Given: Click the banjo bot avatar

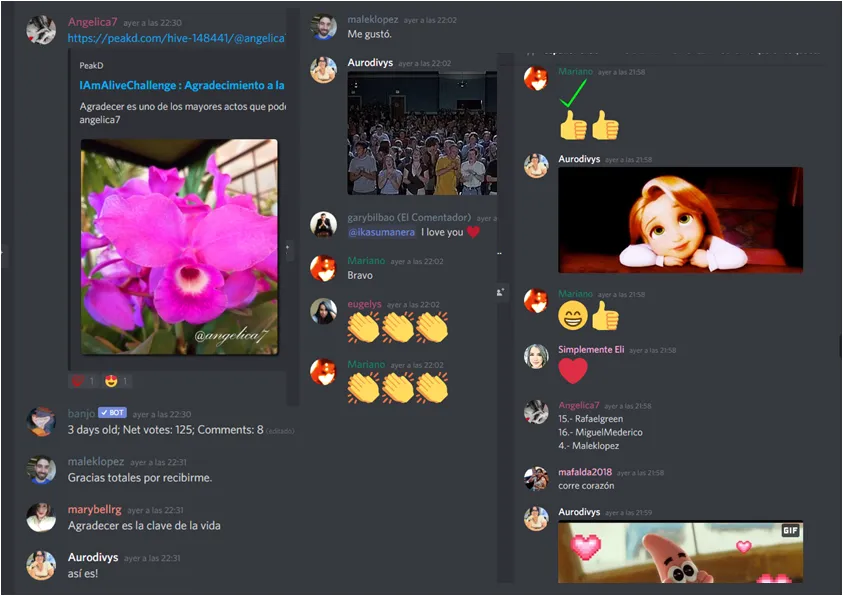Looking at the screenshot, I should (x=41, y=421).
